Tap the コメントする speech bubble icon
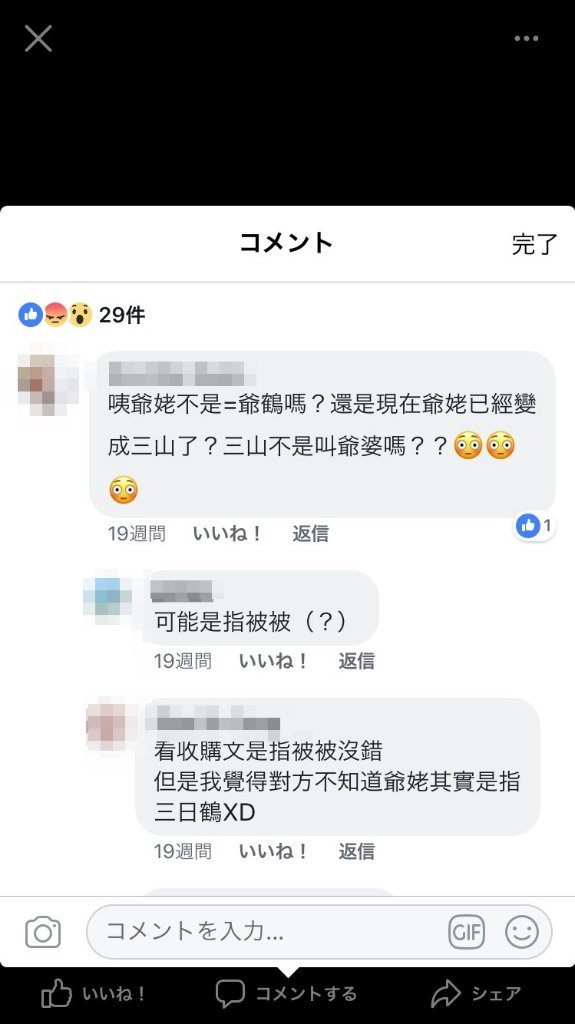The height and width of the screenshot is (1024, 575). 230,994
